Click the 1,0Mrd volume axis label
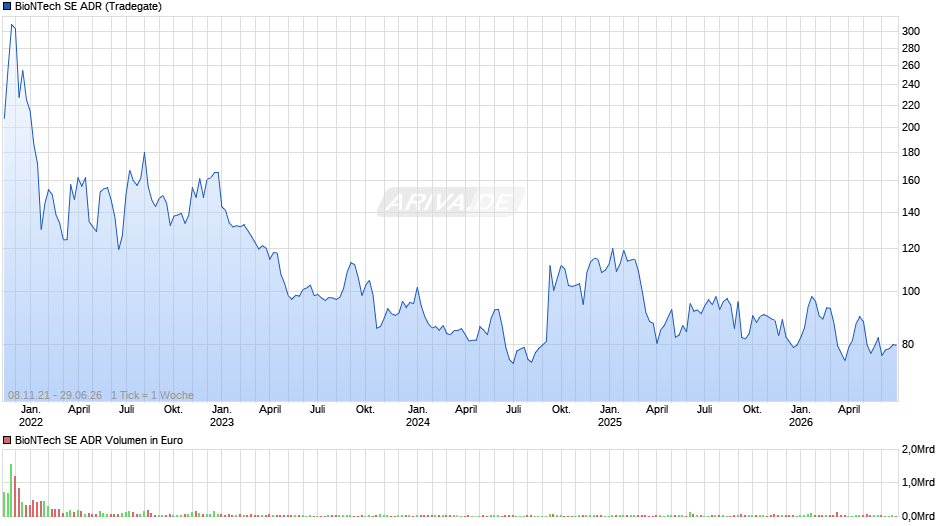Image resolution: width=940 pixels, height=526 pixels. 918,482
